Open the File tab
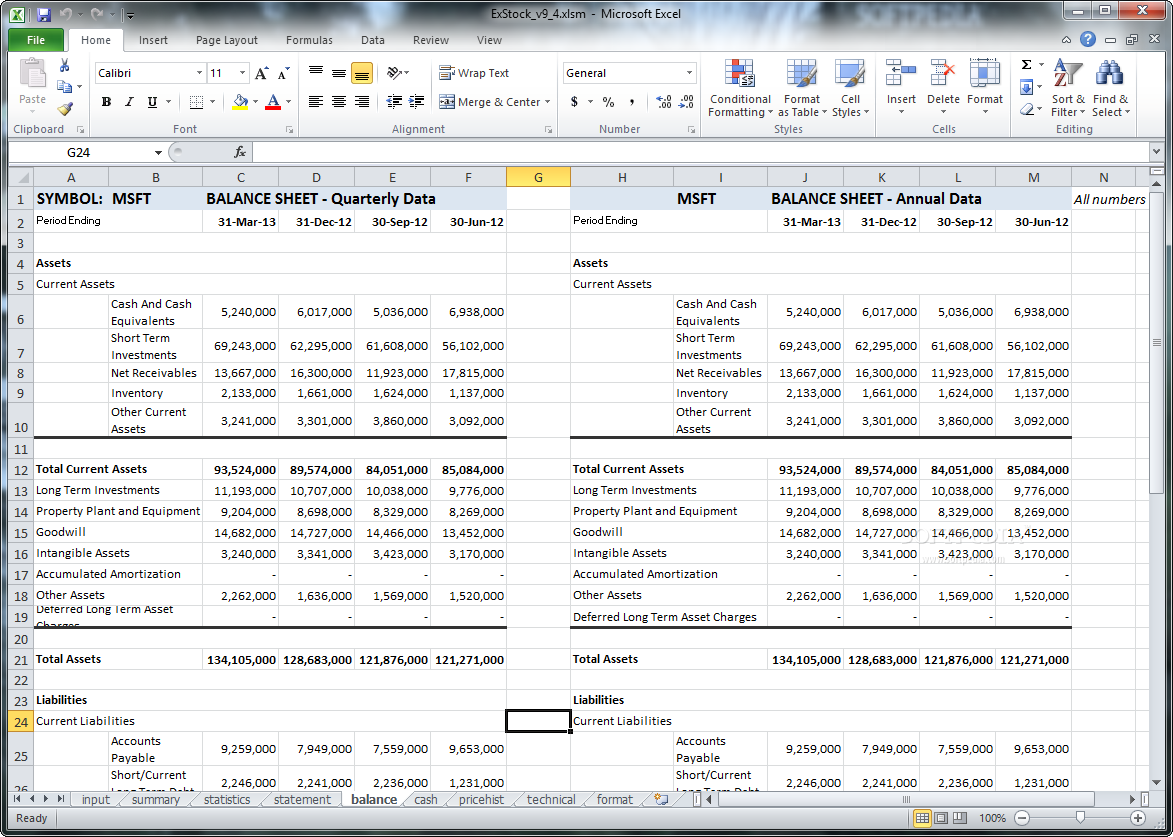This screenshot has height=837, width=1173. [36, 40]
